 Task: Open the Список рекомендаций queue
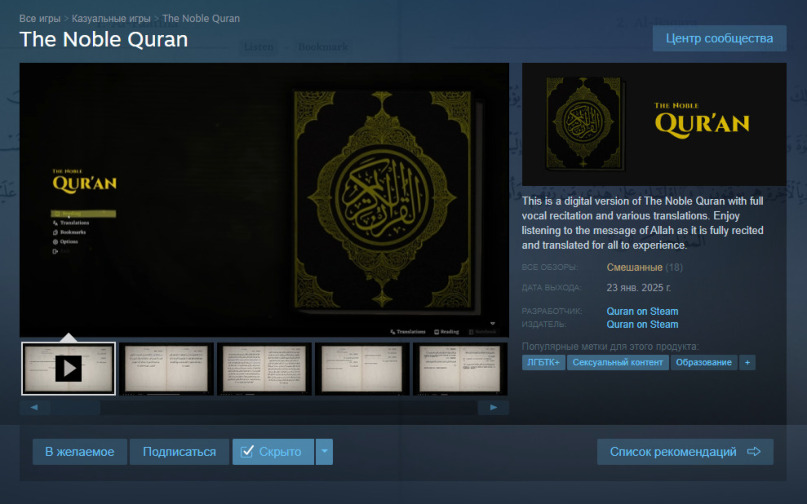click(x=685, y=452)
